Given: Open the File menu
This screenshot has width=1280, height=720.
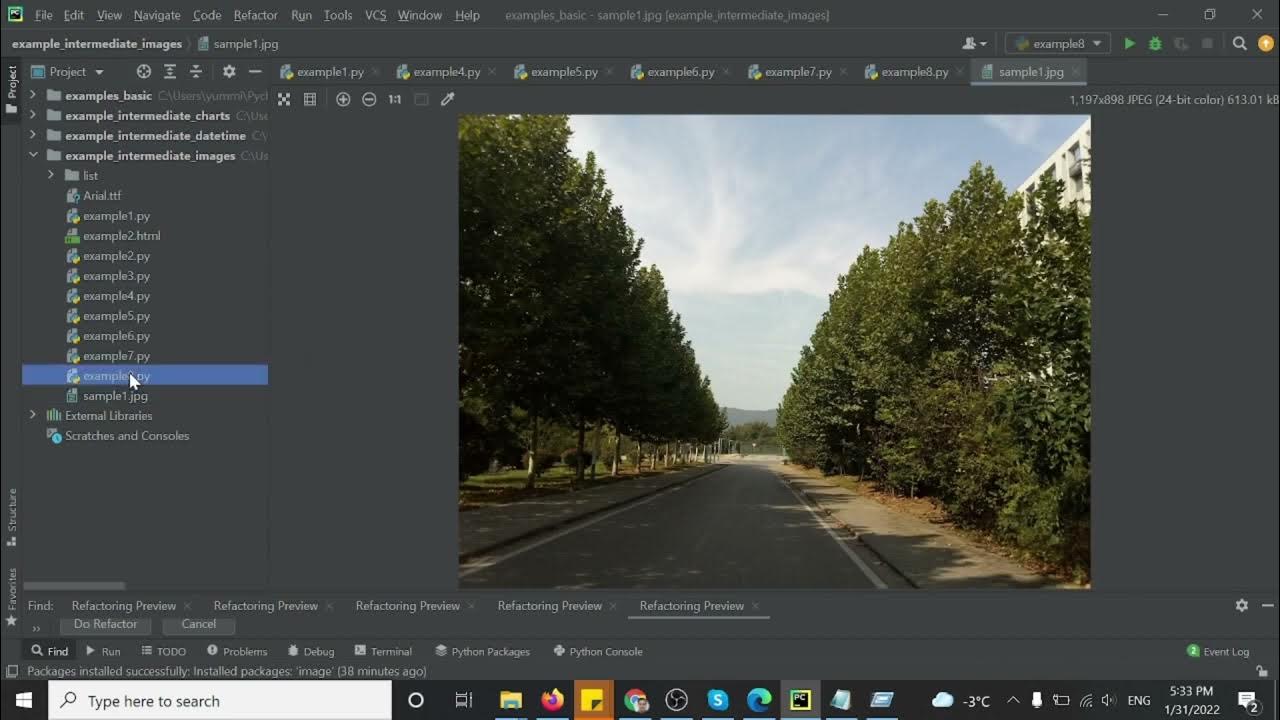Looking at the screenshot, I should [x=44, y=15].
